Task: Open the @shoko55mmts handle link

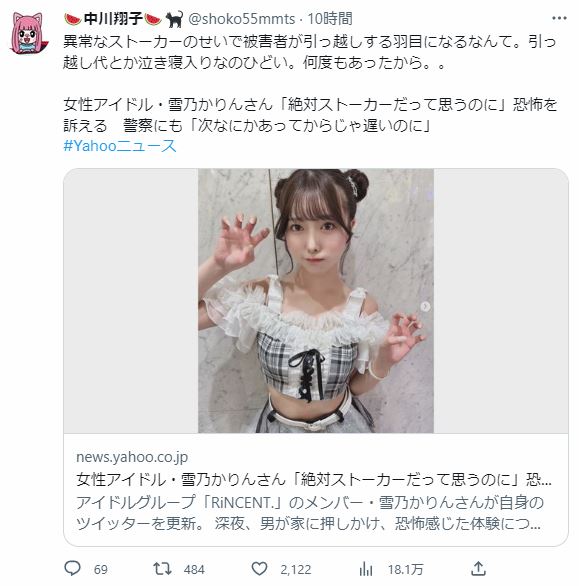Action: click(241, 19)
